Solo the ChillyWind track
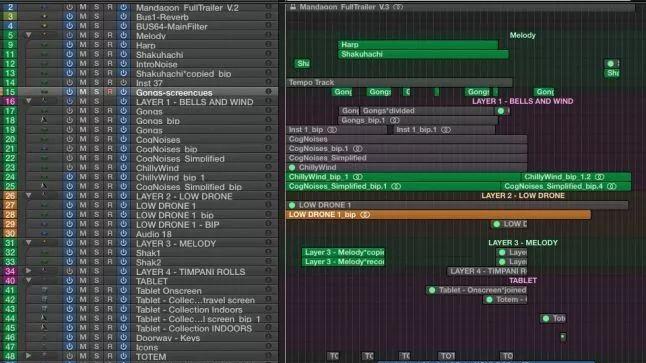The image size is (646, 363). click(96, 168)
